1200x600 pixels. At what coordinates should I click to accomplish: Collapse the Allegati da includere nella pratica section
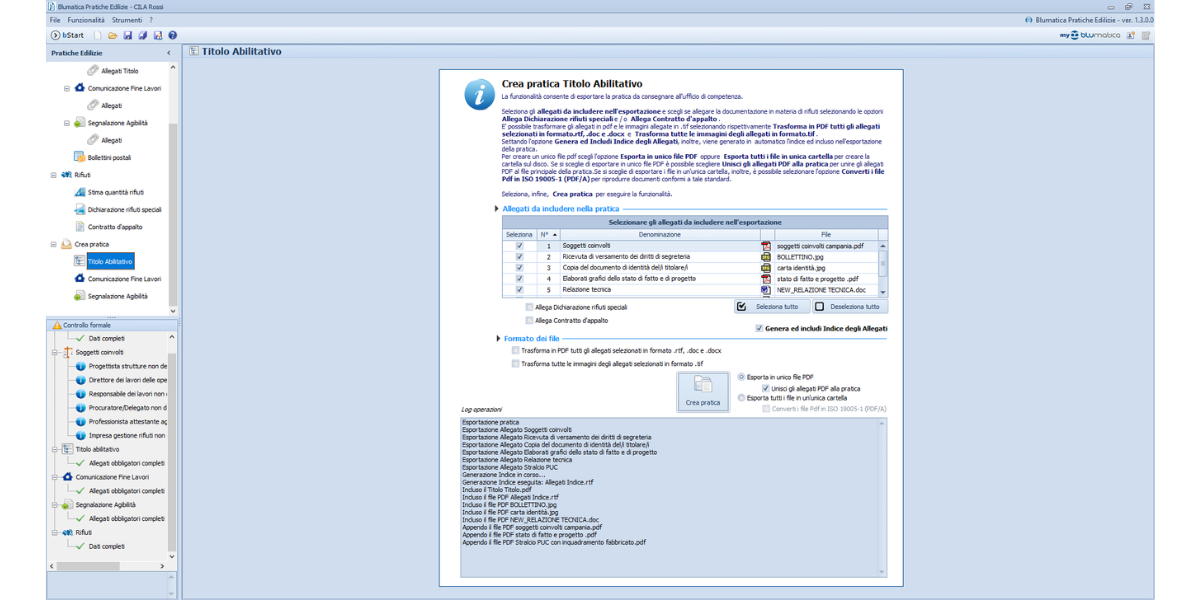click(497, 209)
